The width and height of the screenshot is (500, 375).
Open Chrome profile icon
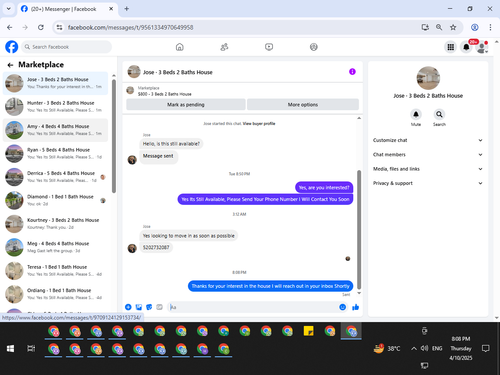point(475,27)
